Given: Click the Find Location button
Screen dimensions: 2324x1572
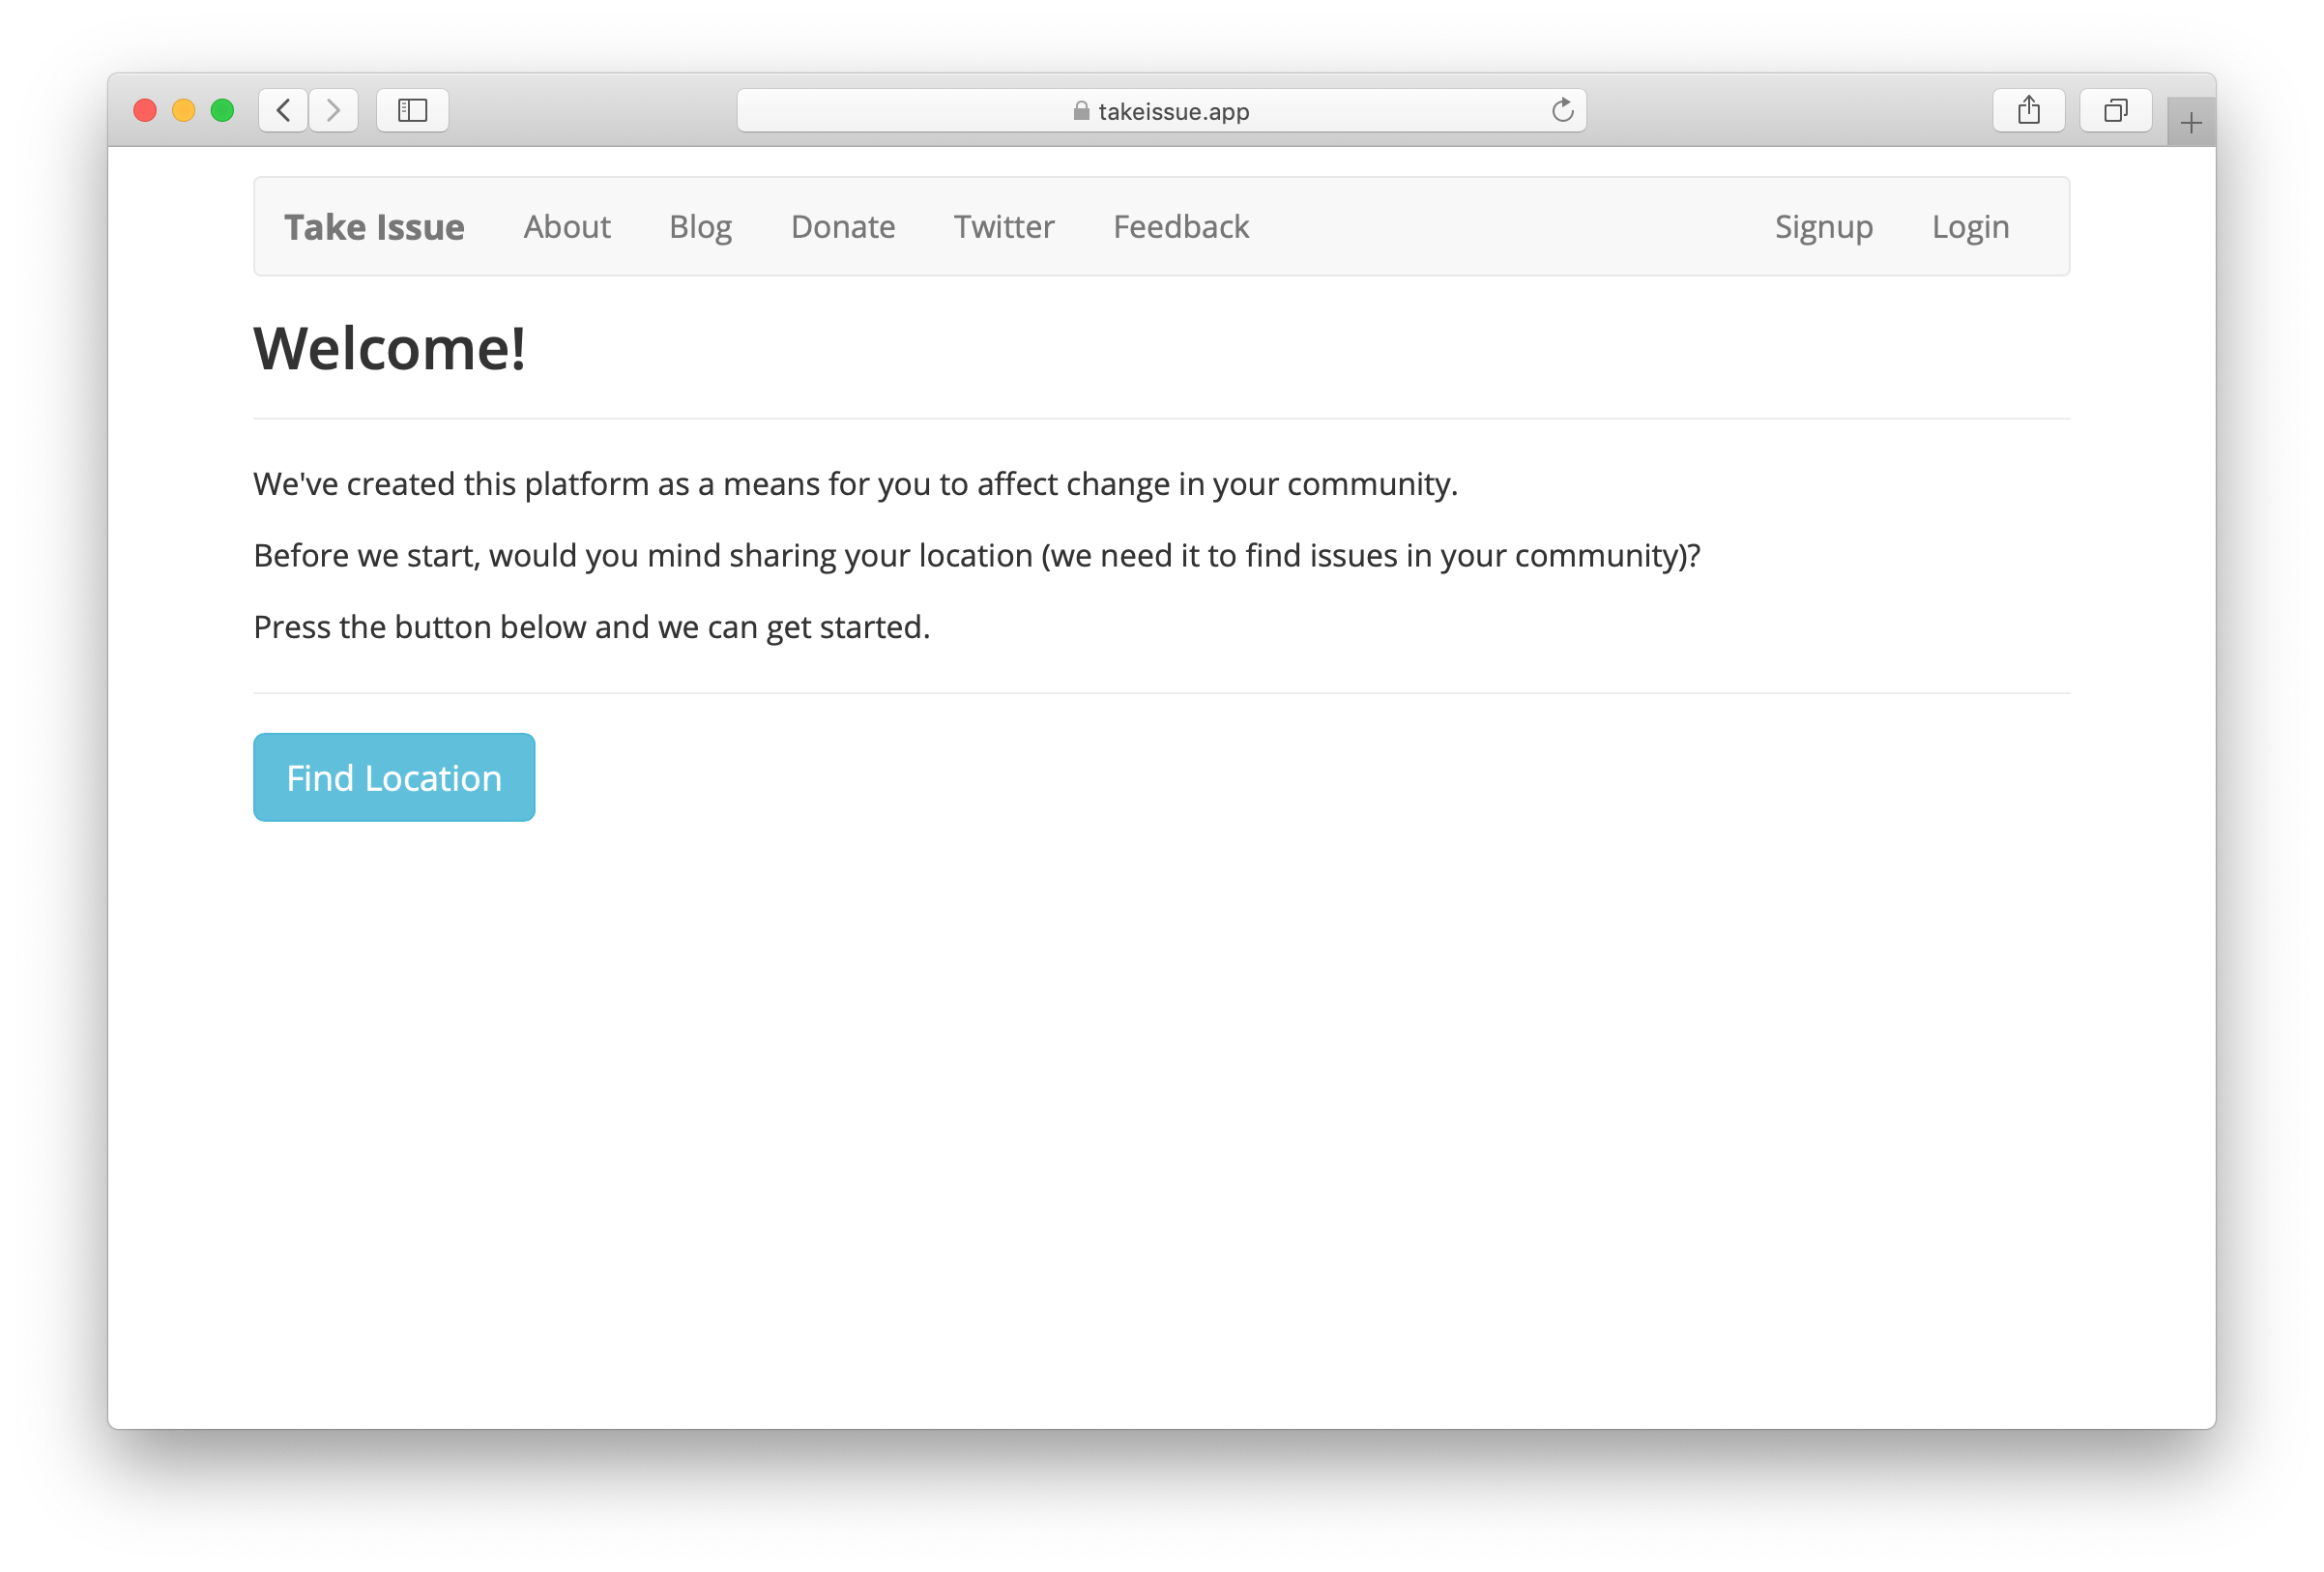Looking at the screenshot, I should (392, 777).
